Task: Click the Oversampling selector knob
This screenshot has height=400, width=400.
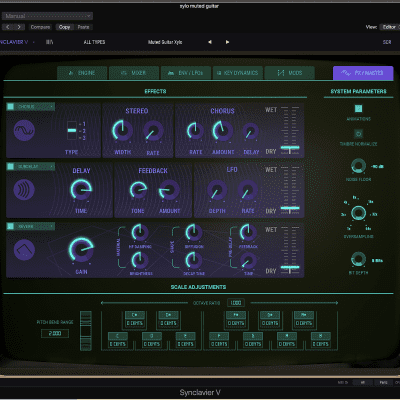Action: click(x=358, y=213)
